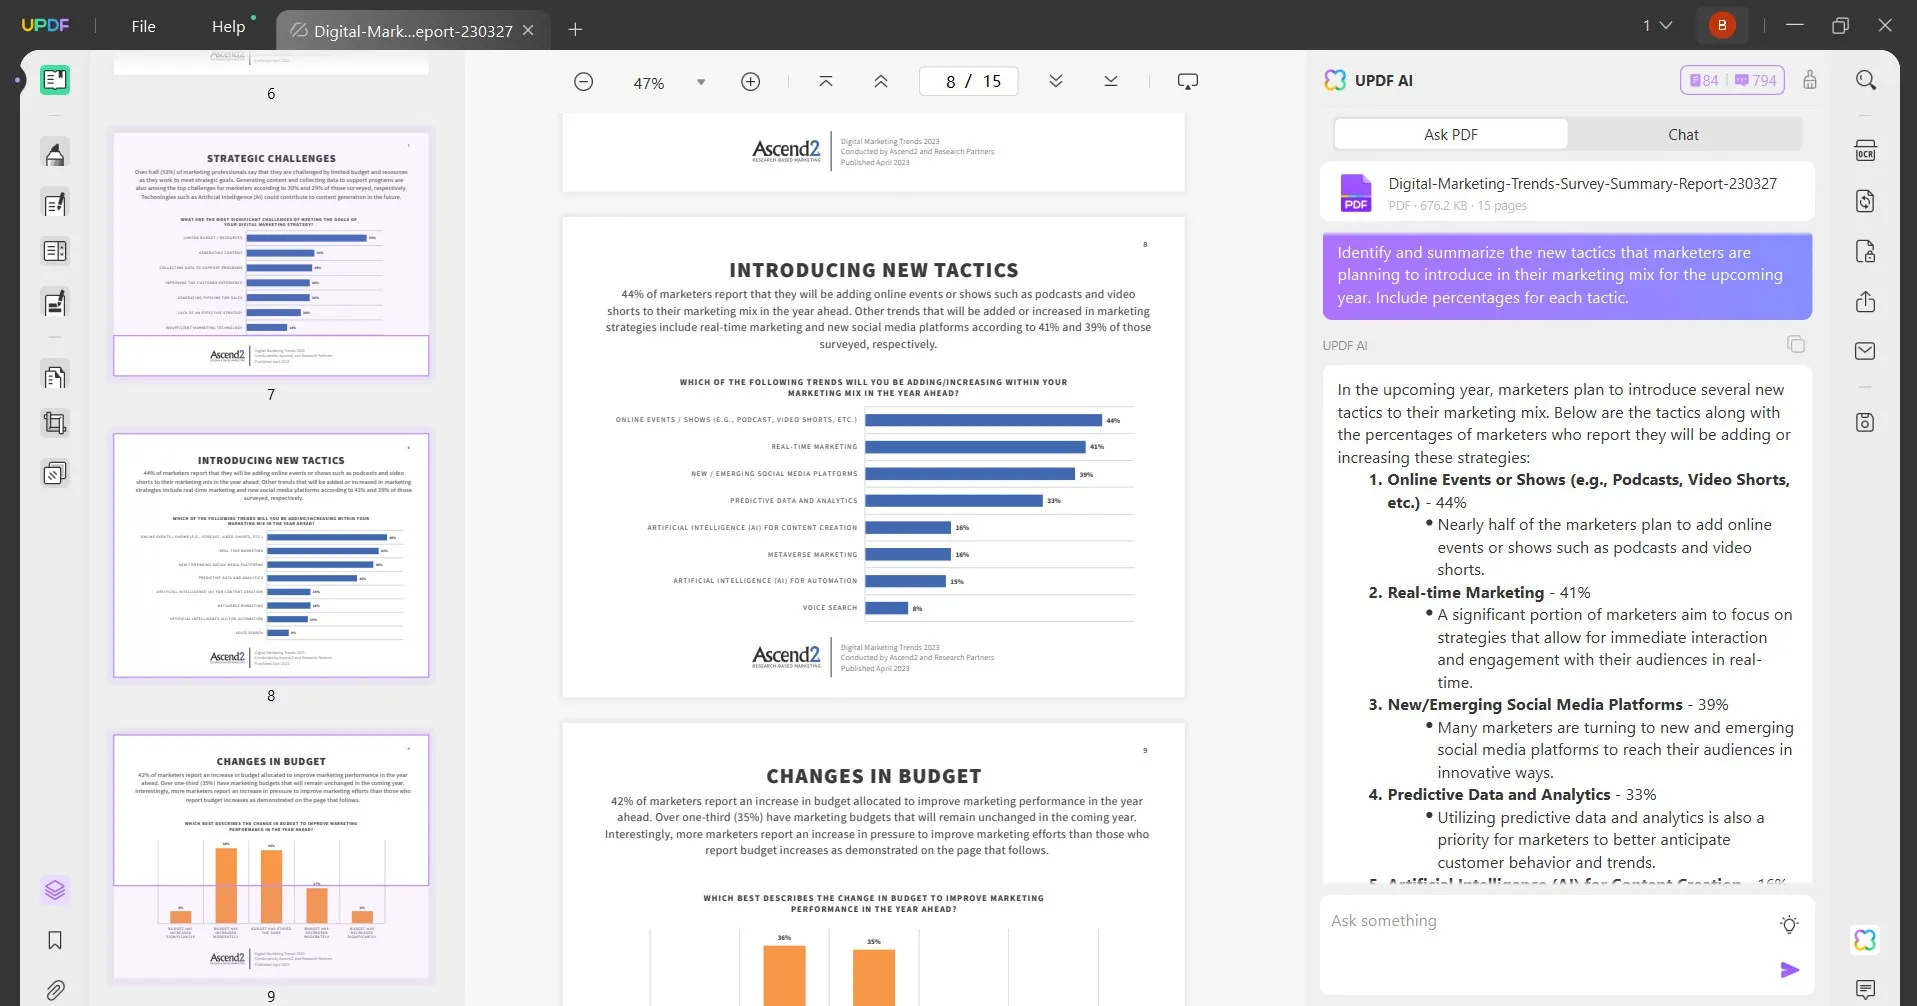This screenshot has height=1006, width=1917.
Task: Open the Edit PDF tool
Action: [x=55, y=204]
